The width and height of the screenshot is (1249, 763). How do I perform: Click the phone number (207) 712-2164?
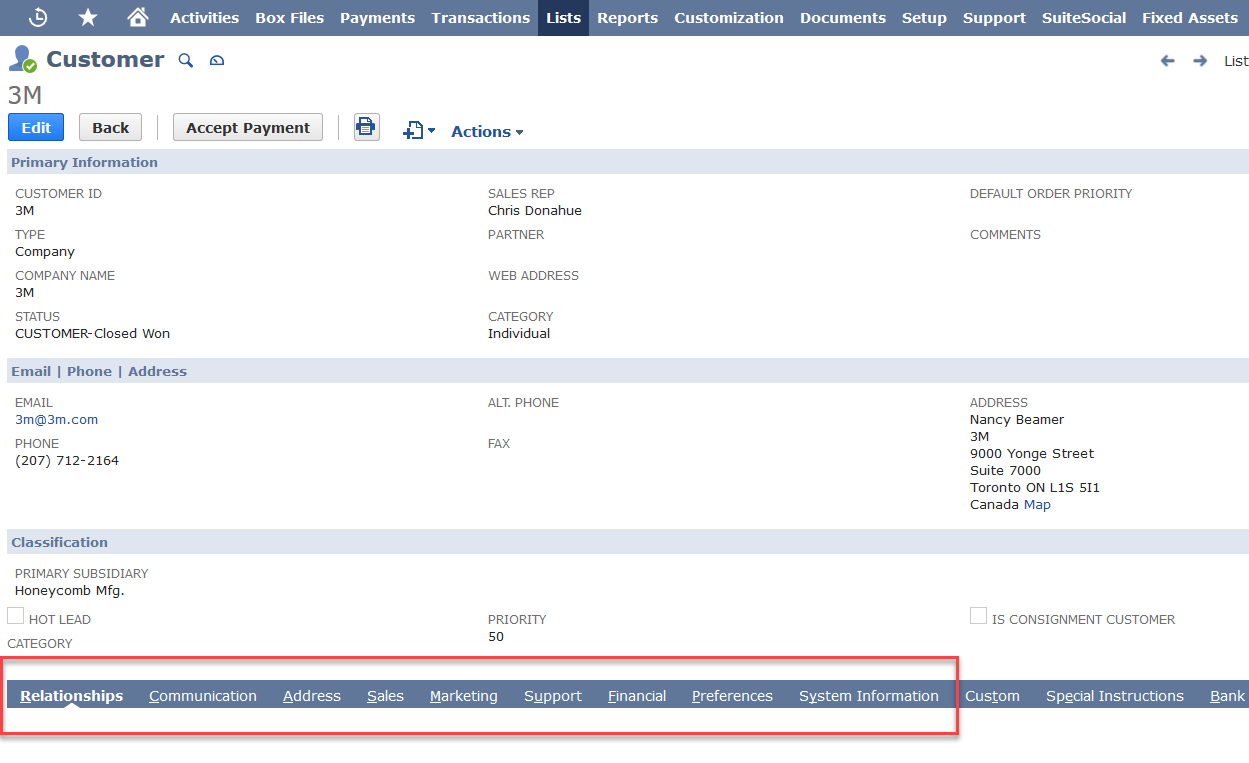(x=67, y=461)
